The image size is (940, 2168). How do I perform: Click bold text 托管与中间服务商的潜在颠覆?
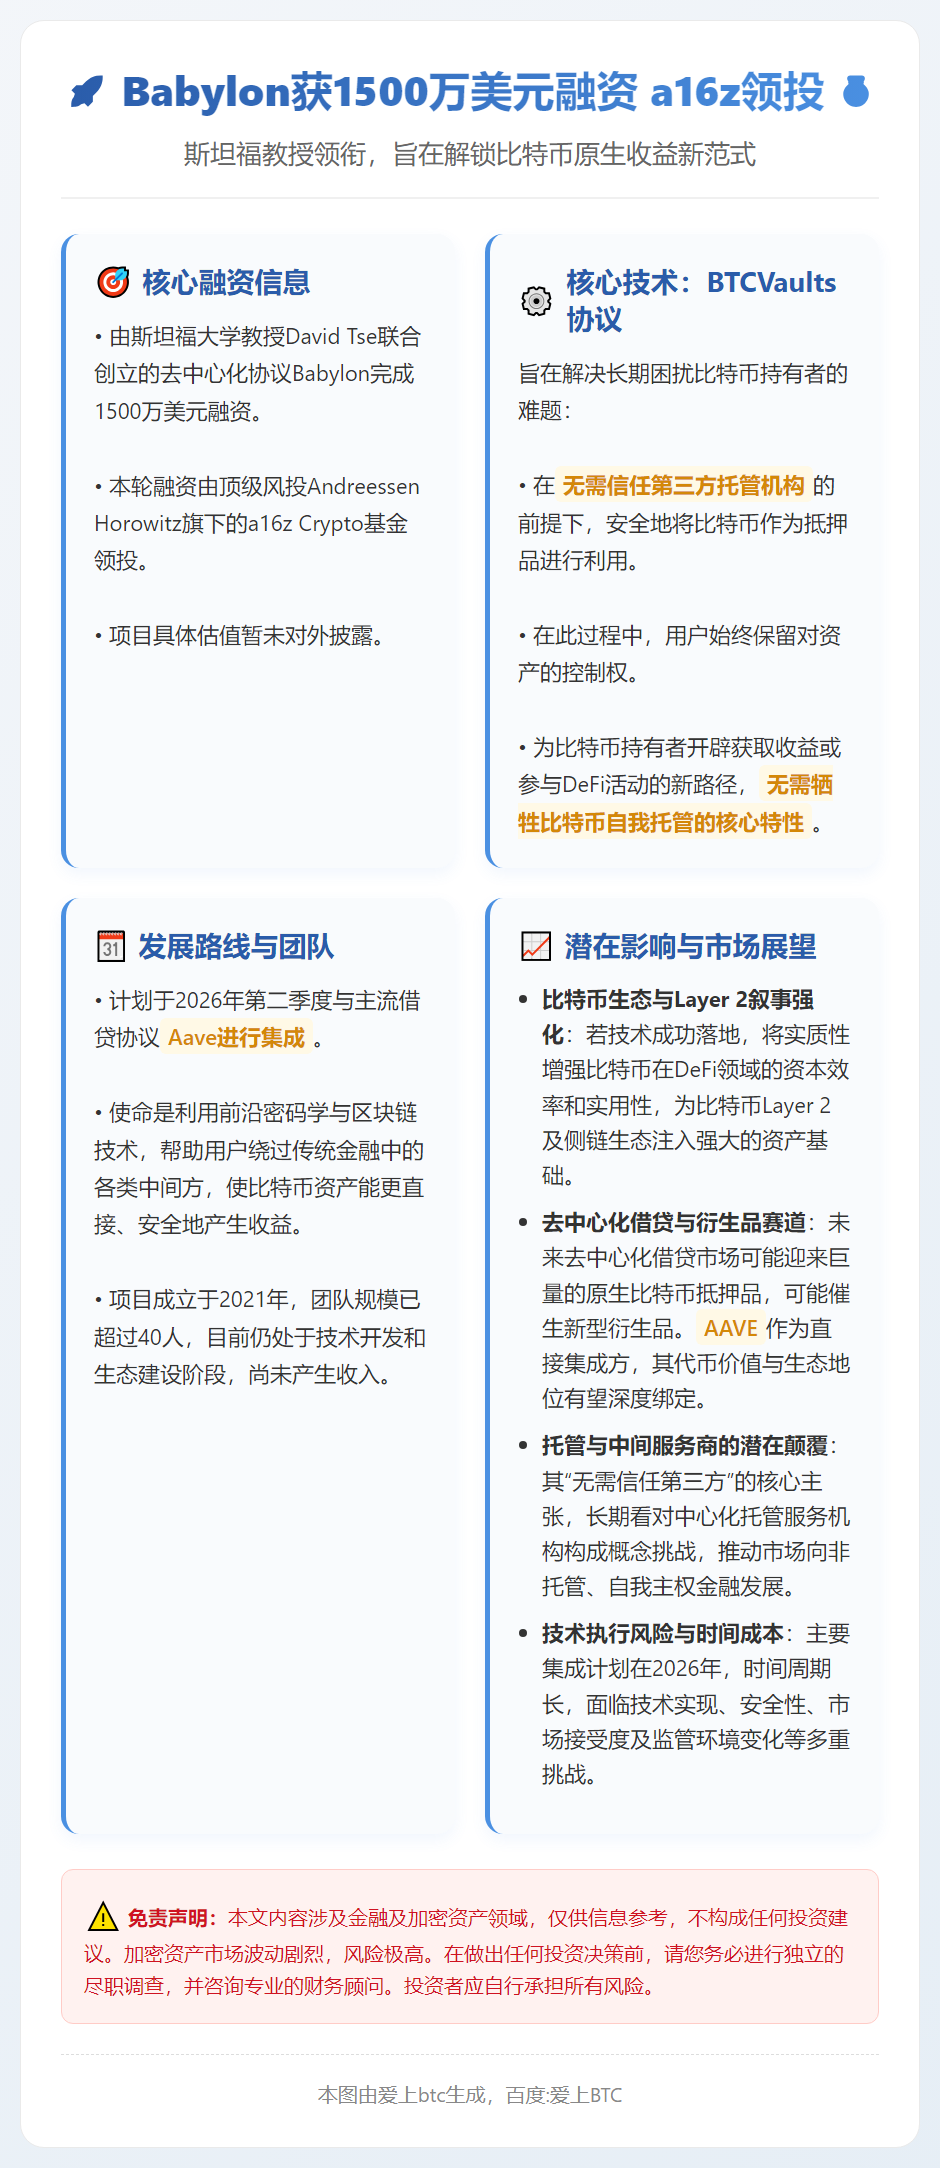(x=685, y=1446)
